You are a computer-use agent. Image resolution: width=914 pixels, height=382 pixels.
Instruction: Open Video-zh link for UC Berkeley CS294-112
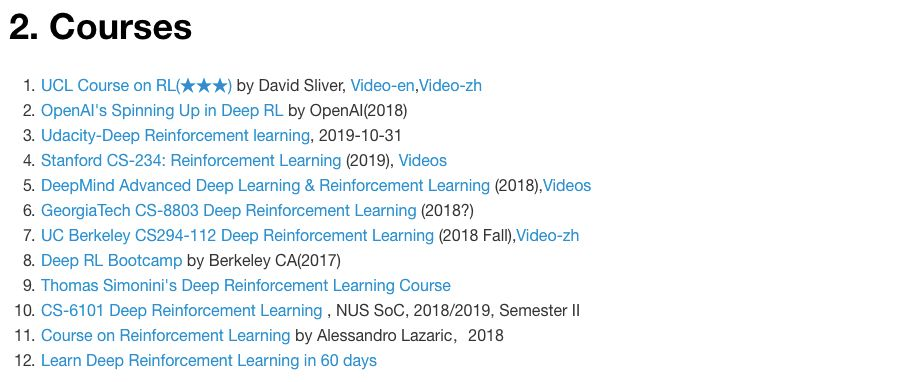(548, 236)
